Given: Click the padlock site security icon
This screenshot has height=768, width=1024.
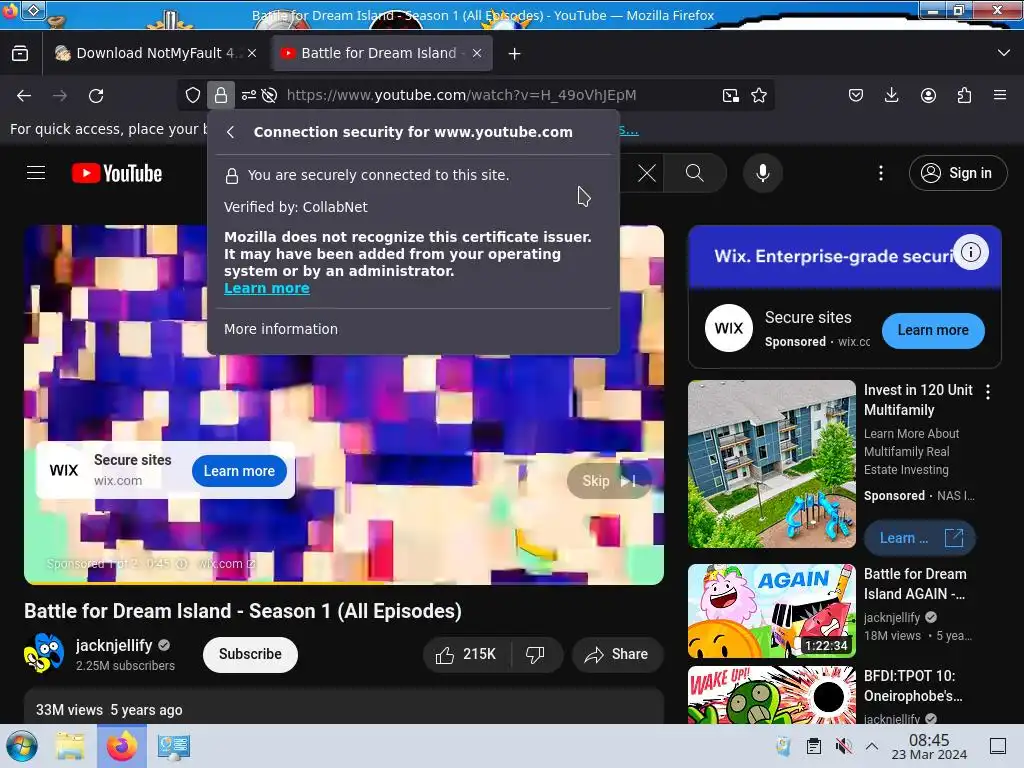Looking at the screenshot, I should [x=221, y=95].
